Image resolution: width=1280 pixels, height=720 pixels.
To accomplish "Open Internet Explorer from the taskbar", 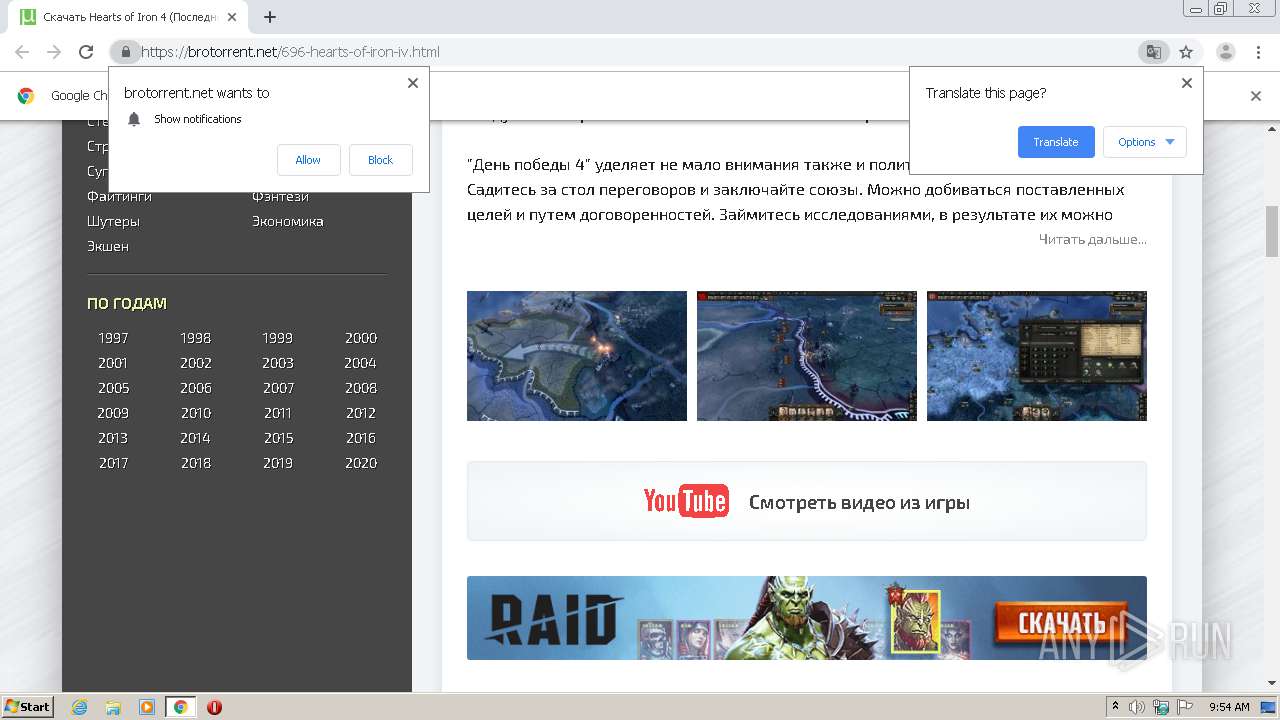I will [80, 707].
